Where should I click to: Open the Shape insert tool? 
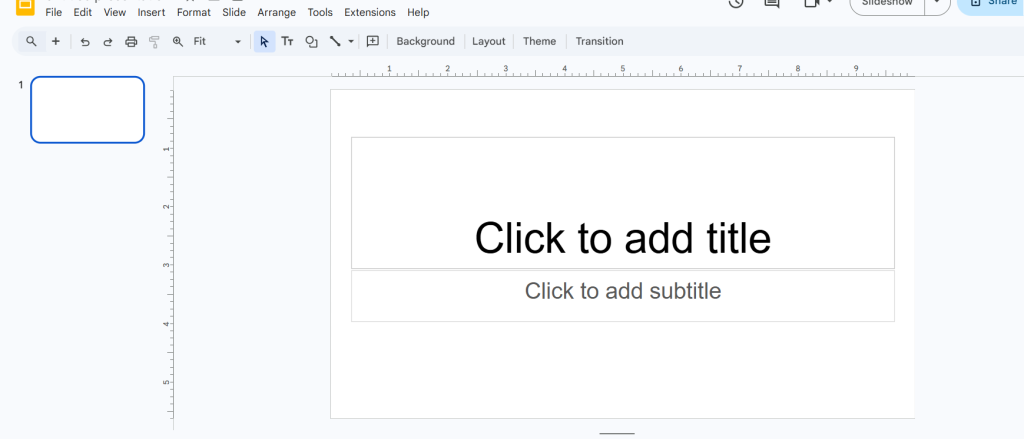(312, 41)
